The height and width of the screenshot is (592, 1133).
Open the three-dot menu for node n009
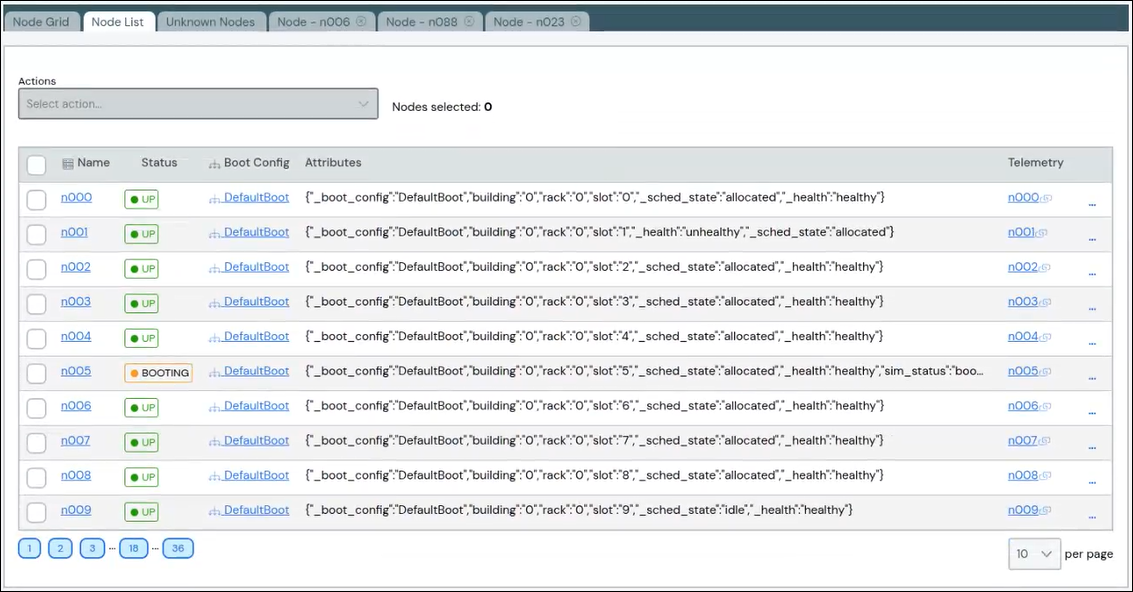coord(1092,516)
